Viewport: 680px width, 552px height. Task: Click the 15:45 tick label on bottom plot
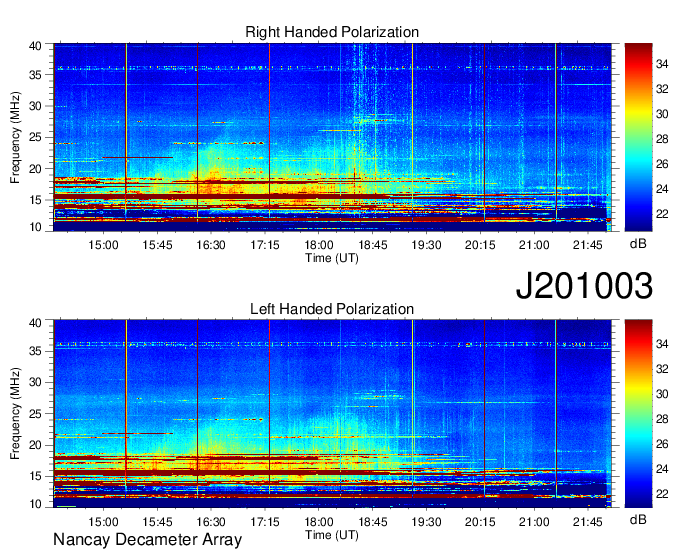(157, 522)
